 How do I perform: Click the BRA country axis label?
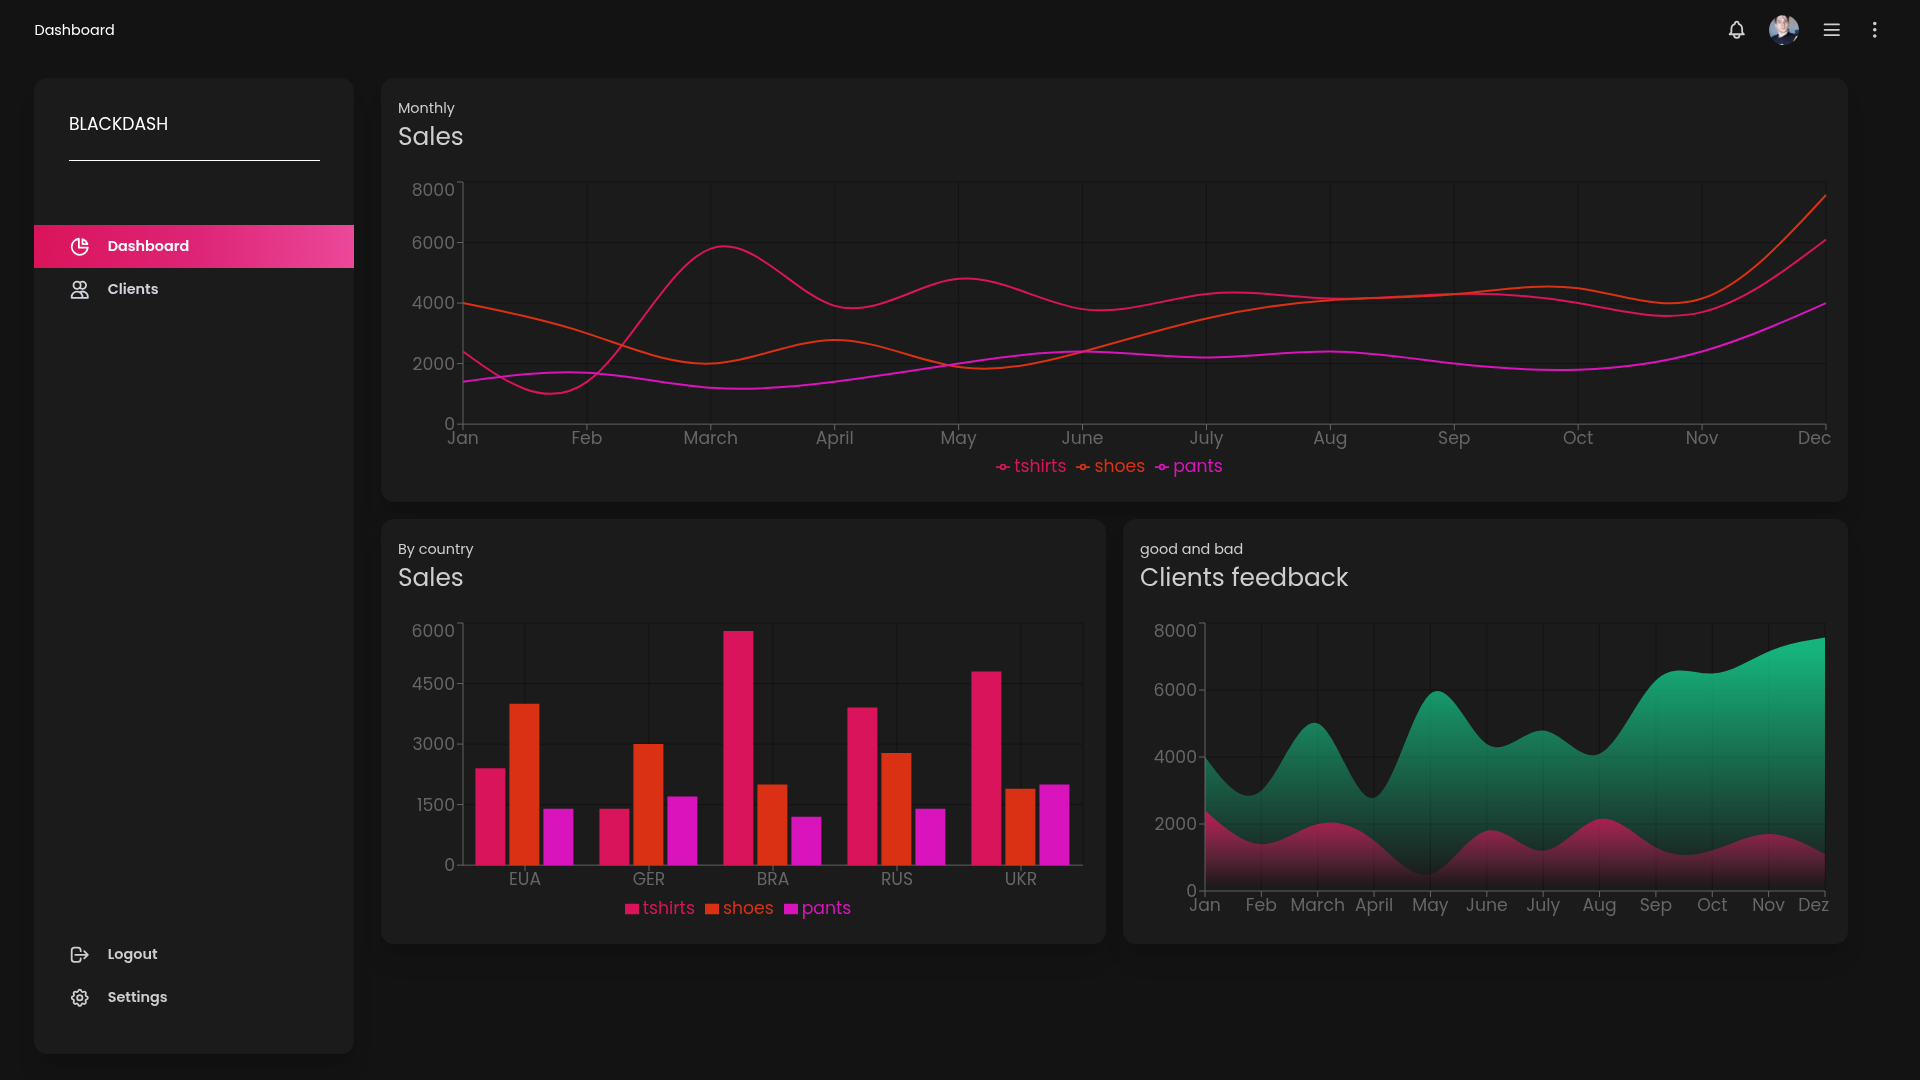772,879
